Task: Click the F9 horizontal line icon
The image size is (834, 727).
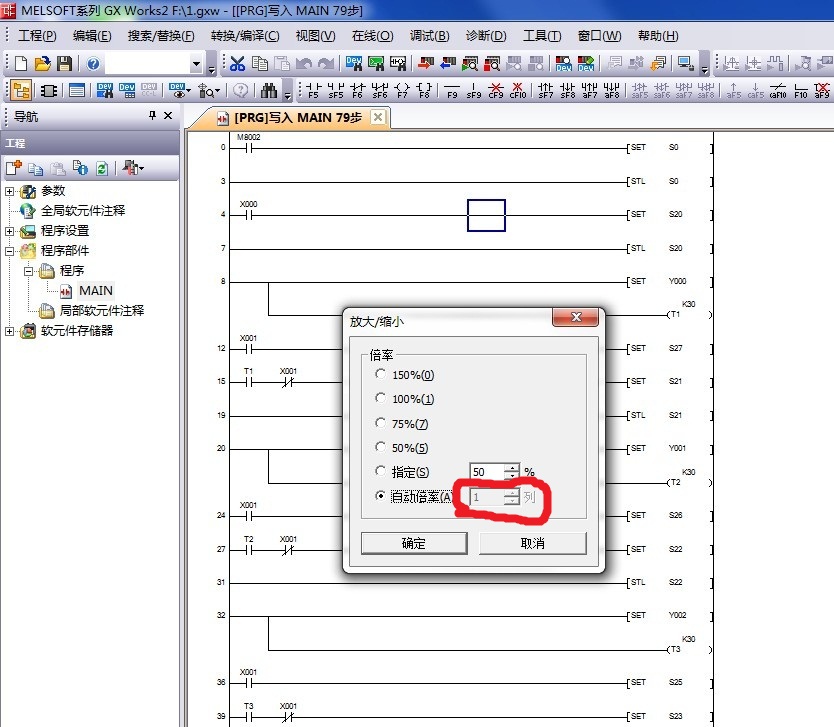Action: (451, 90)
